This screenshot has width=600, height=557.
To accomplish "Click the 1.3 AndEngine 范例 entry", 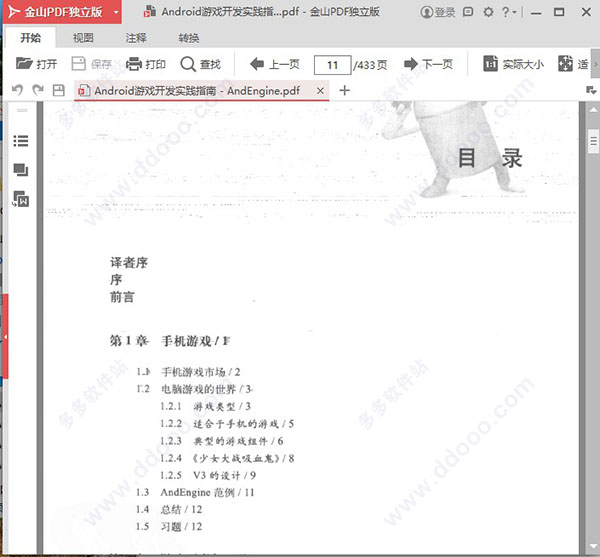I will (x=195, y=492).
